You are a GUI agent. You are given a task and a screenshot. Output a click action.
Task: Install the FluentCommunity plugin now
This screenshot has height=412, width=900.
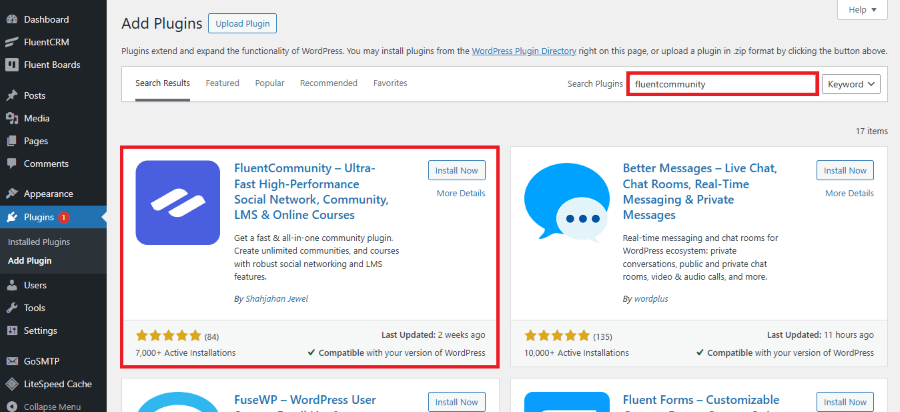(x=457, y=170)
